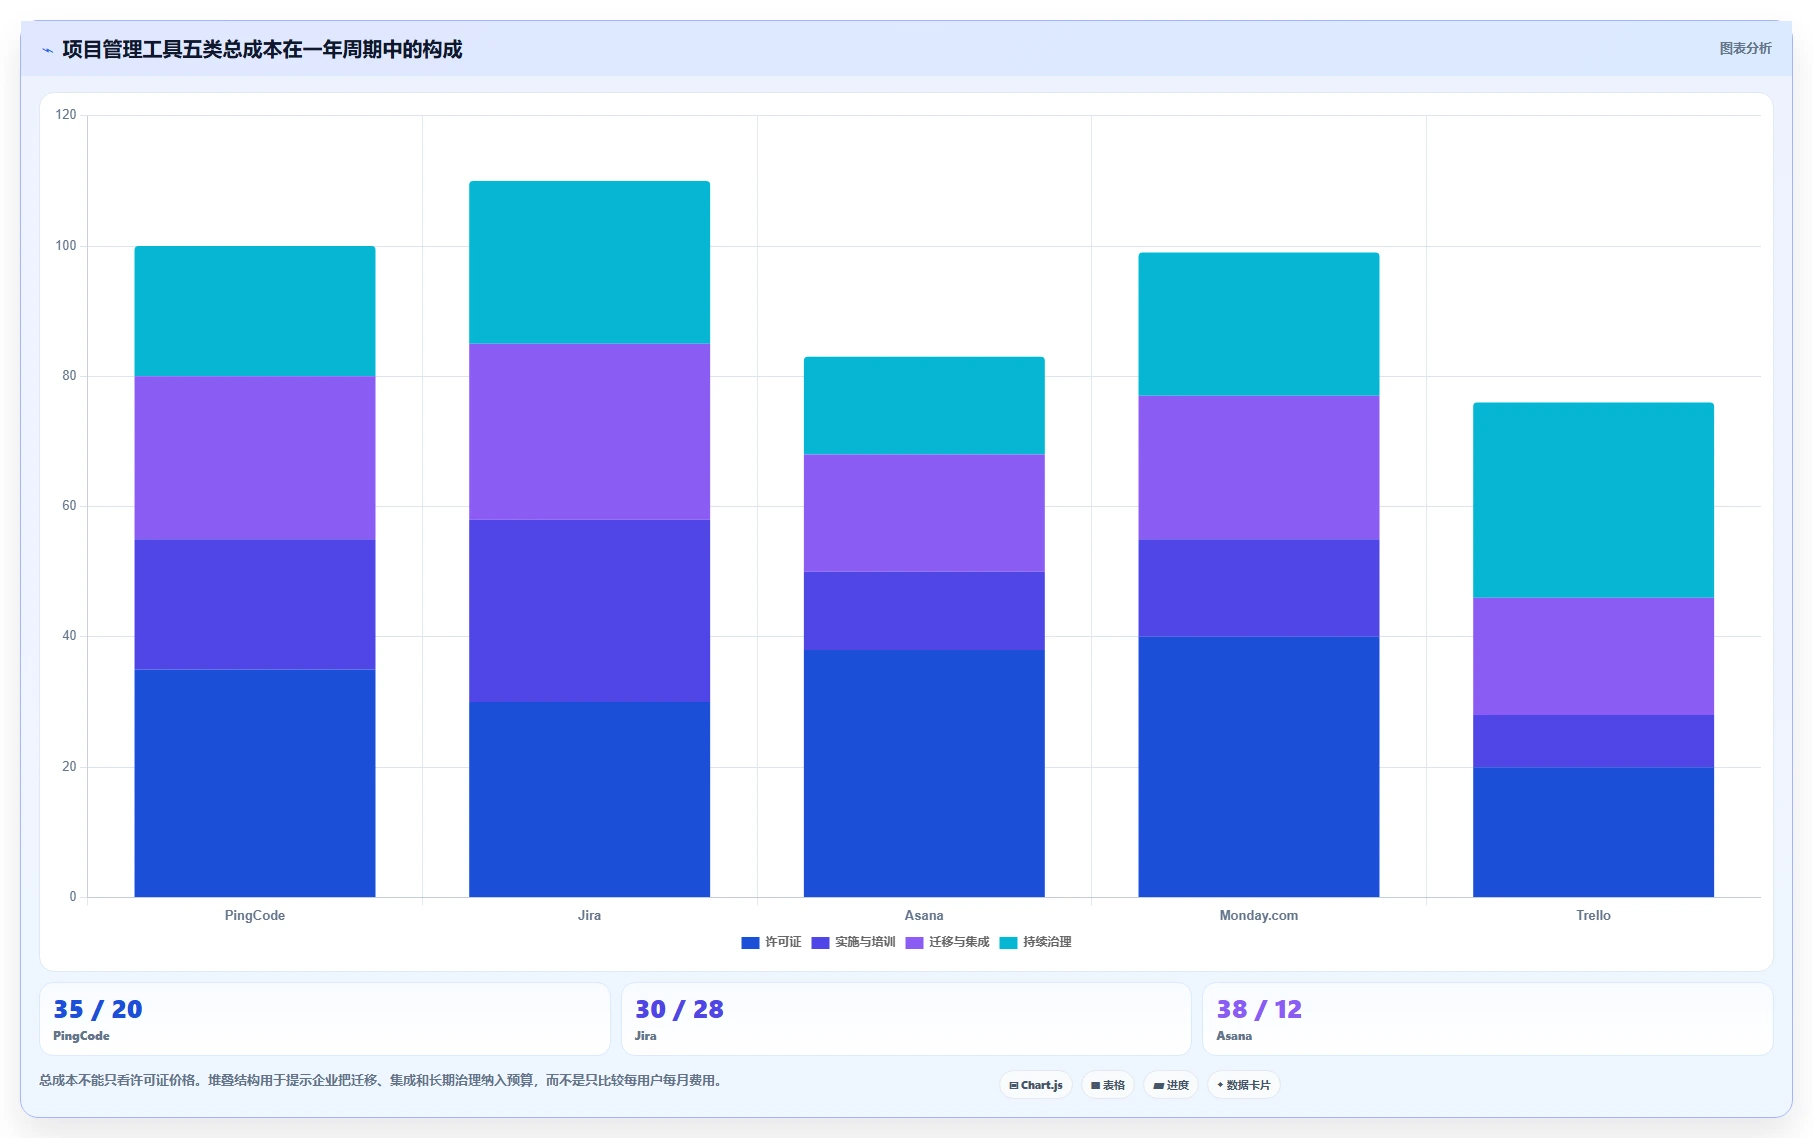Click the PingCode dark-blue 许可证 bar segment

[x=255, y=783]
